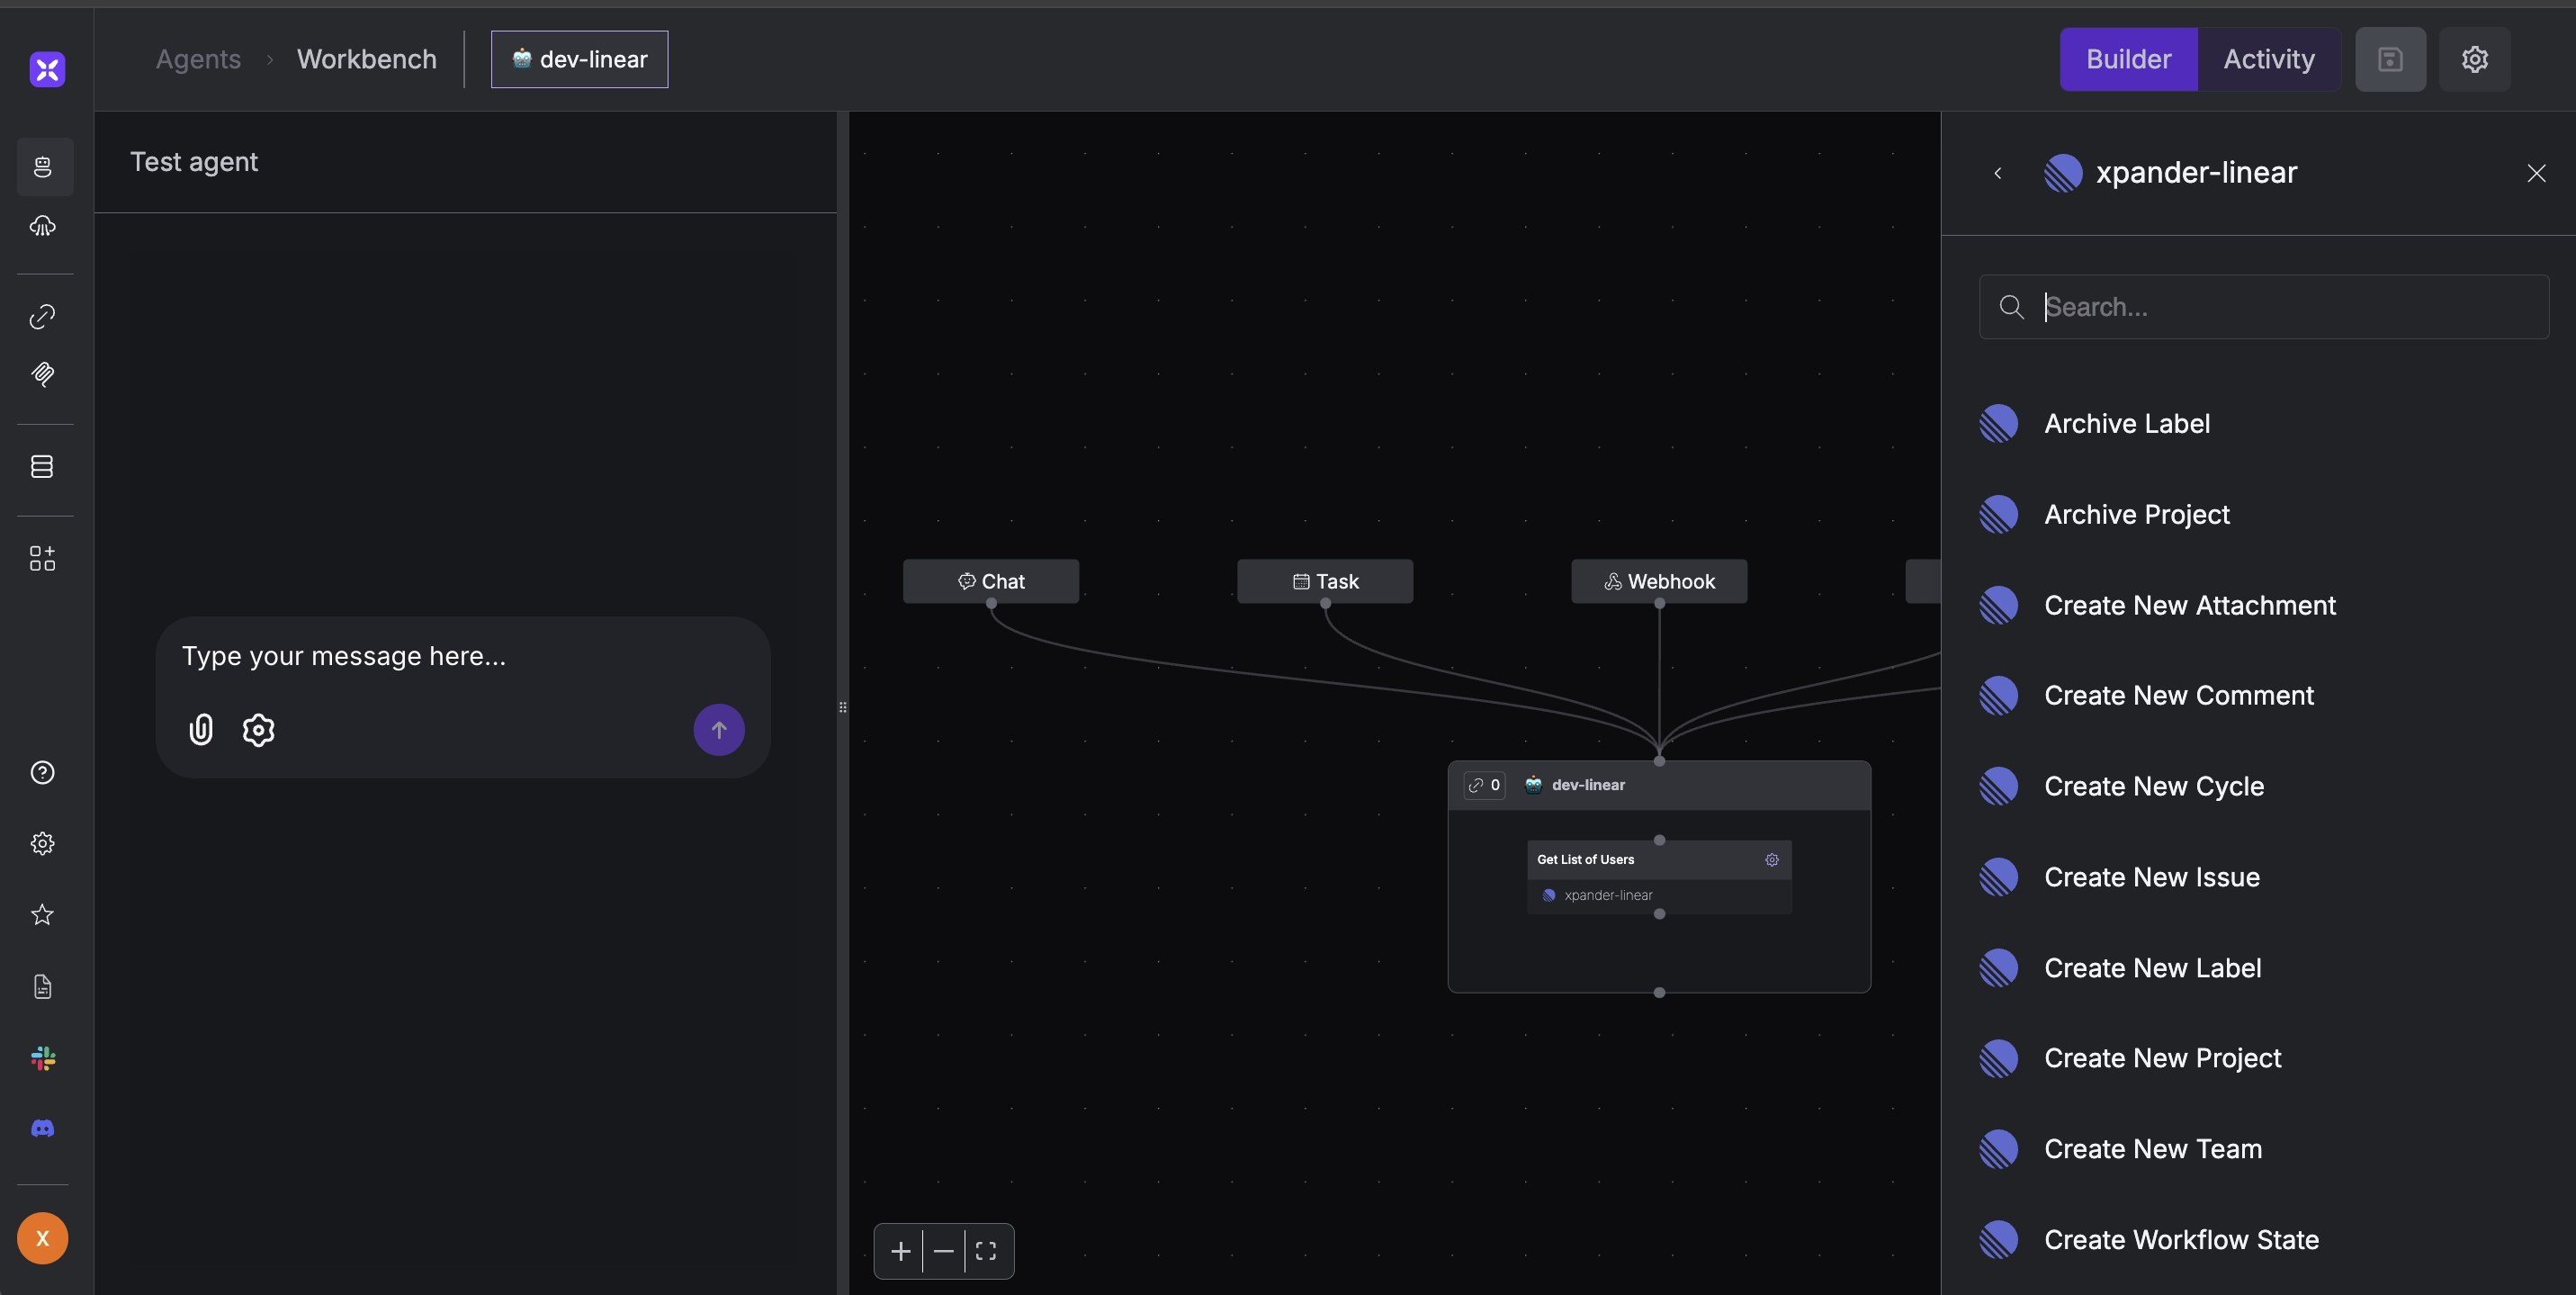Click fit-to-view canvas control
This screenshot has height=1295, width=2576.
tap(985, 1250)
